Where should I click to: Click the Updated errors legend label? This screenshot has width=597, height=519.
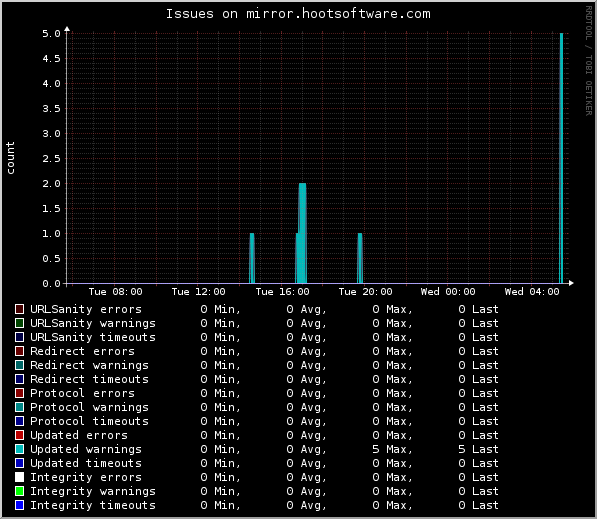click(79, 435)
